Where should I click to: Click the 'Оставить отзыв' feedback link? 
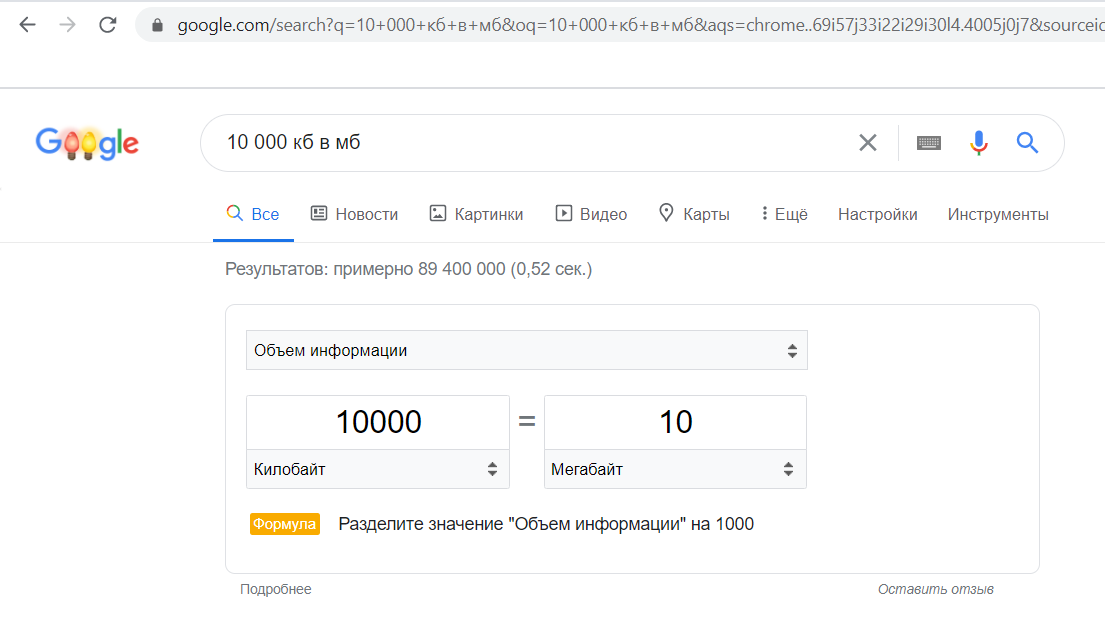coord(935,590)
